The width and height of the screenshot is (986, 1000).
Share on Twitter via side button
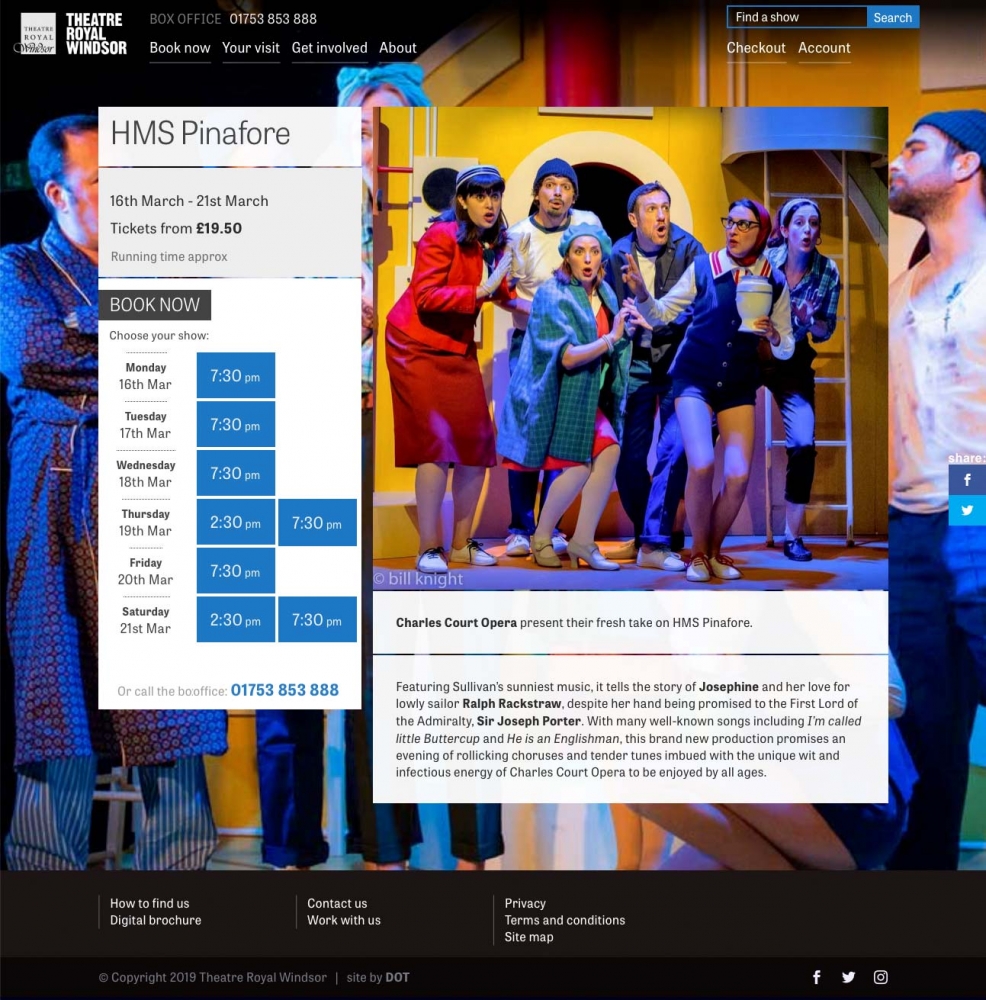[967, 510]
